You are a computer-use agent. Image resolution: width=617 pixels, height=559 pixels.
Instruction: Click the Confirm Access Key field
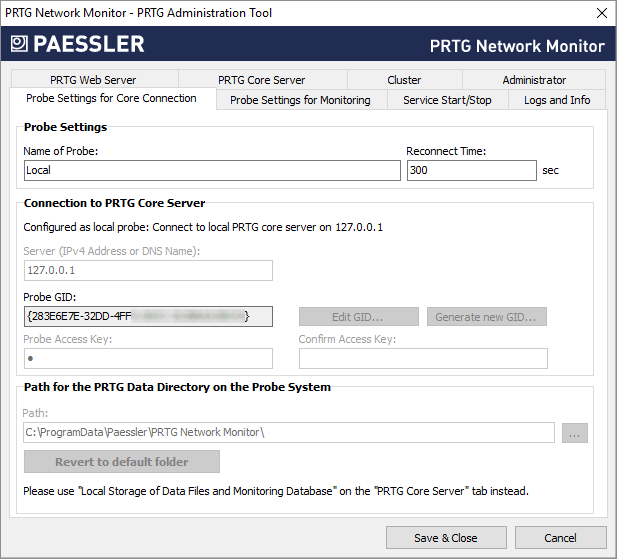[x=423, y=358]
